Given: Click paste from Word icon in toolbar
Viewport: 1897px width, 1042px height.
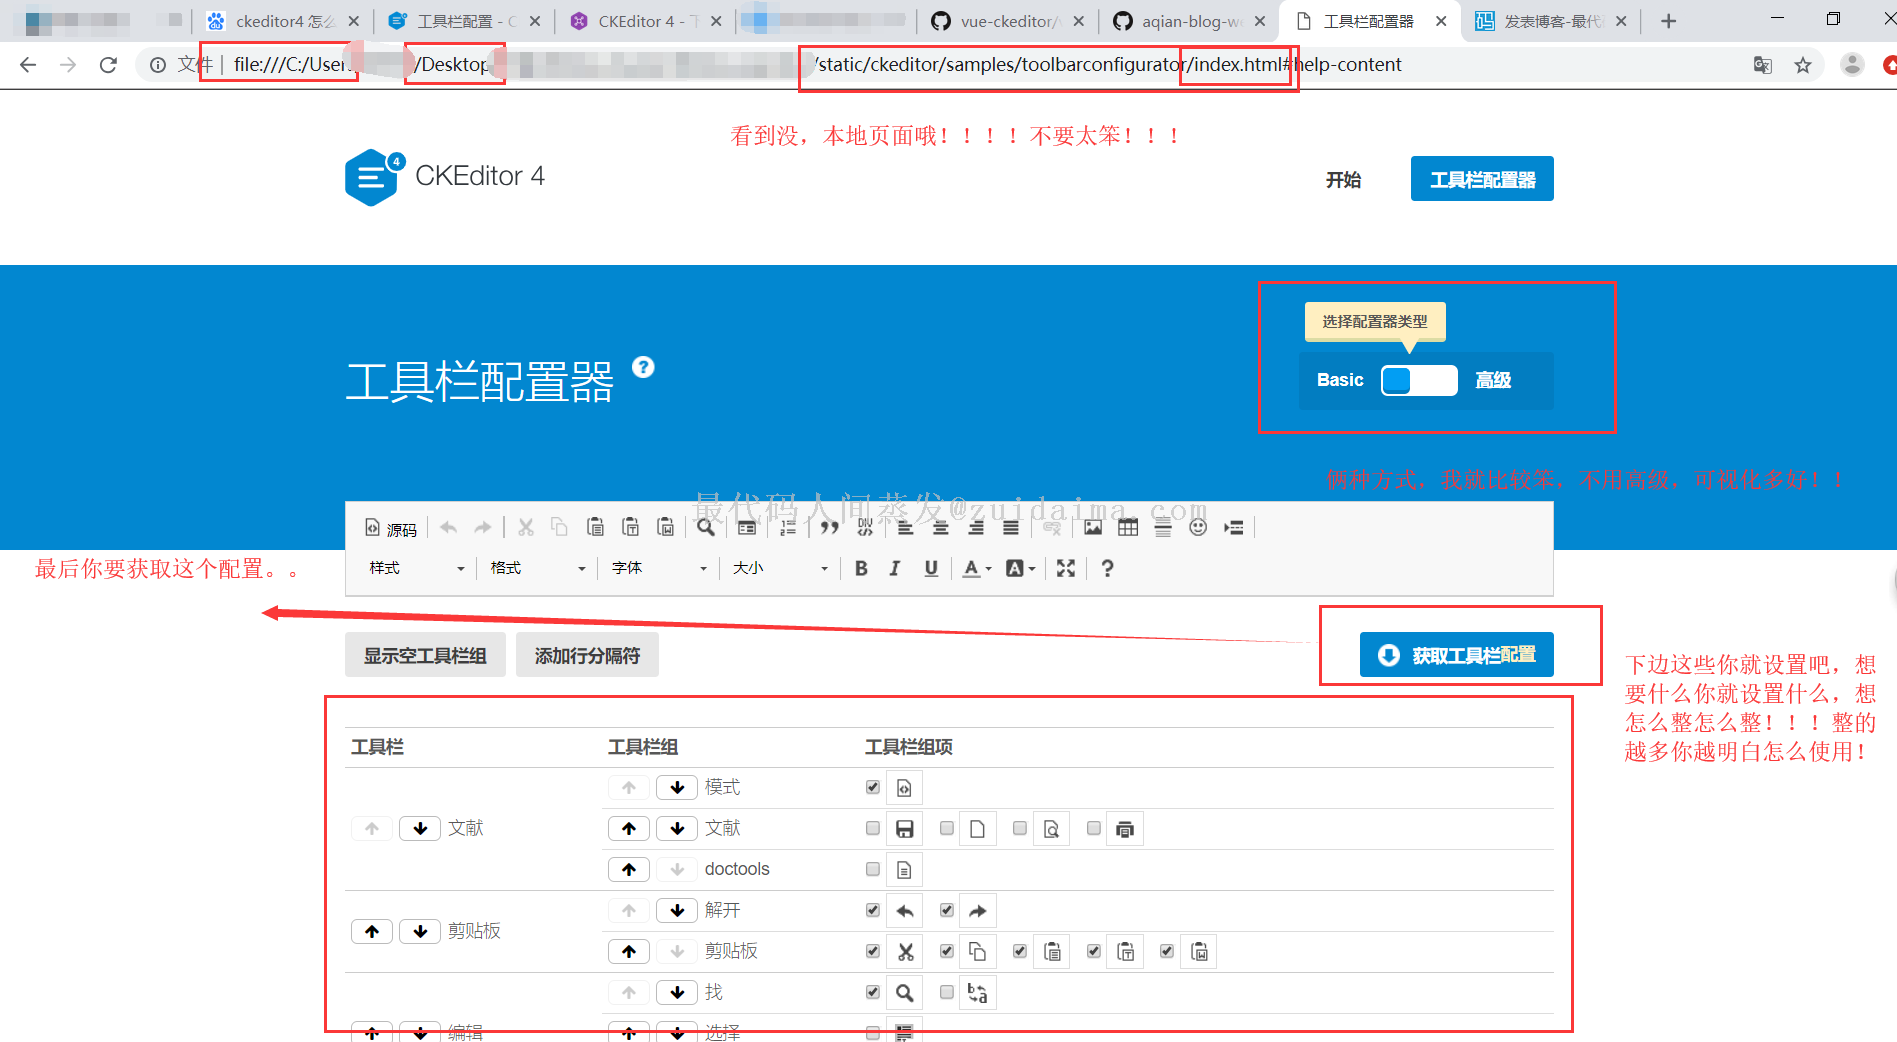Looking at the screenshot, I should pyautogui.click(x=665, y=527).
